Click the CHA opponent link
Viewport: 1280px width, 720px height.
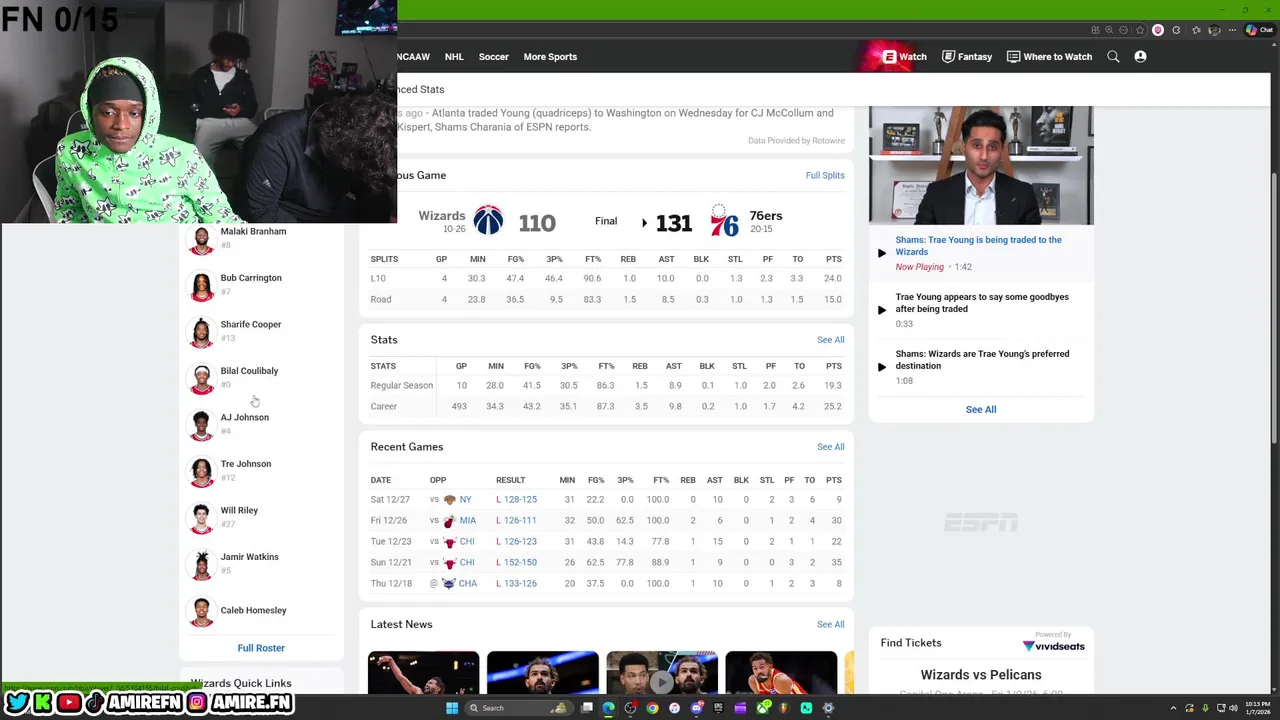coord(467,583)
